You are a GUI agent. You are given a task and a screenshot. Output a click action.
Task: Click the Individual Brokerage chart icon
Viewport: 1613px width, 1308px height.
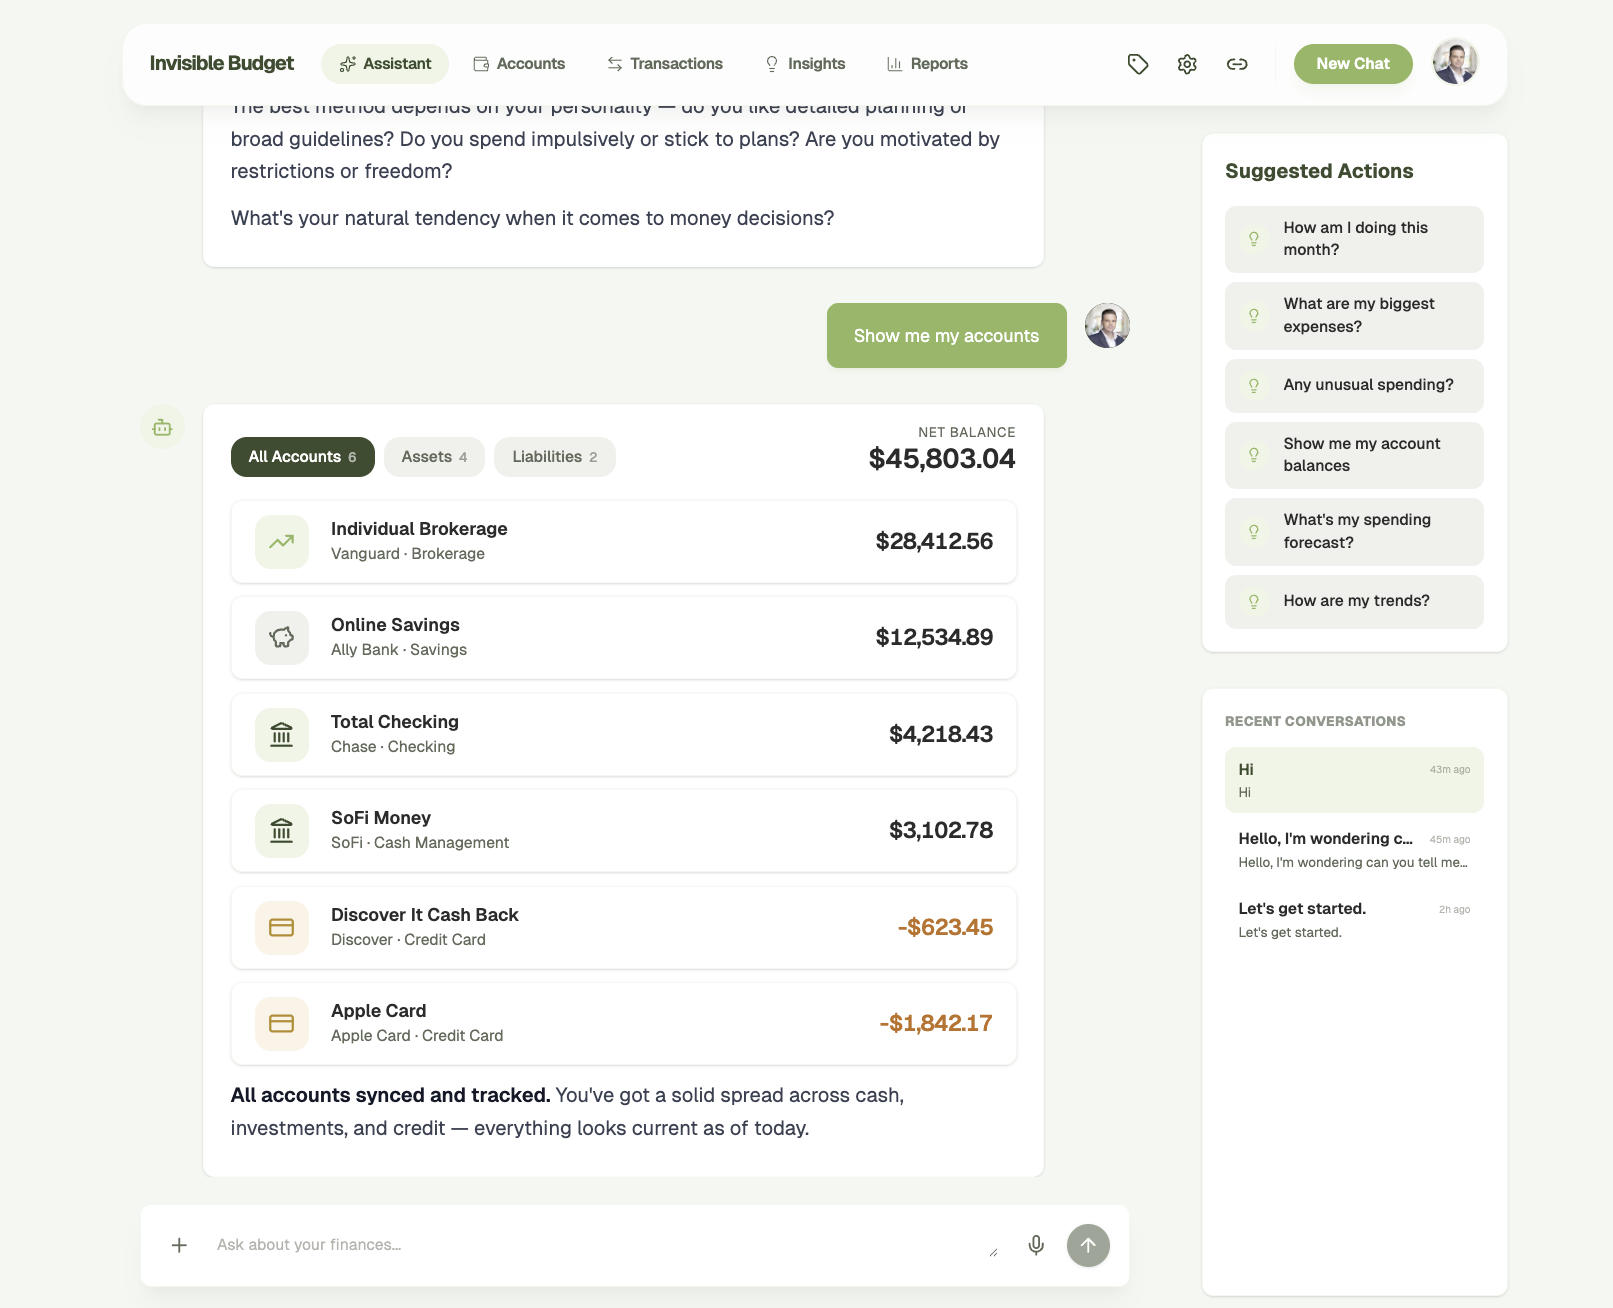(x=281, y=541)
